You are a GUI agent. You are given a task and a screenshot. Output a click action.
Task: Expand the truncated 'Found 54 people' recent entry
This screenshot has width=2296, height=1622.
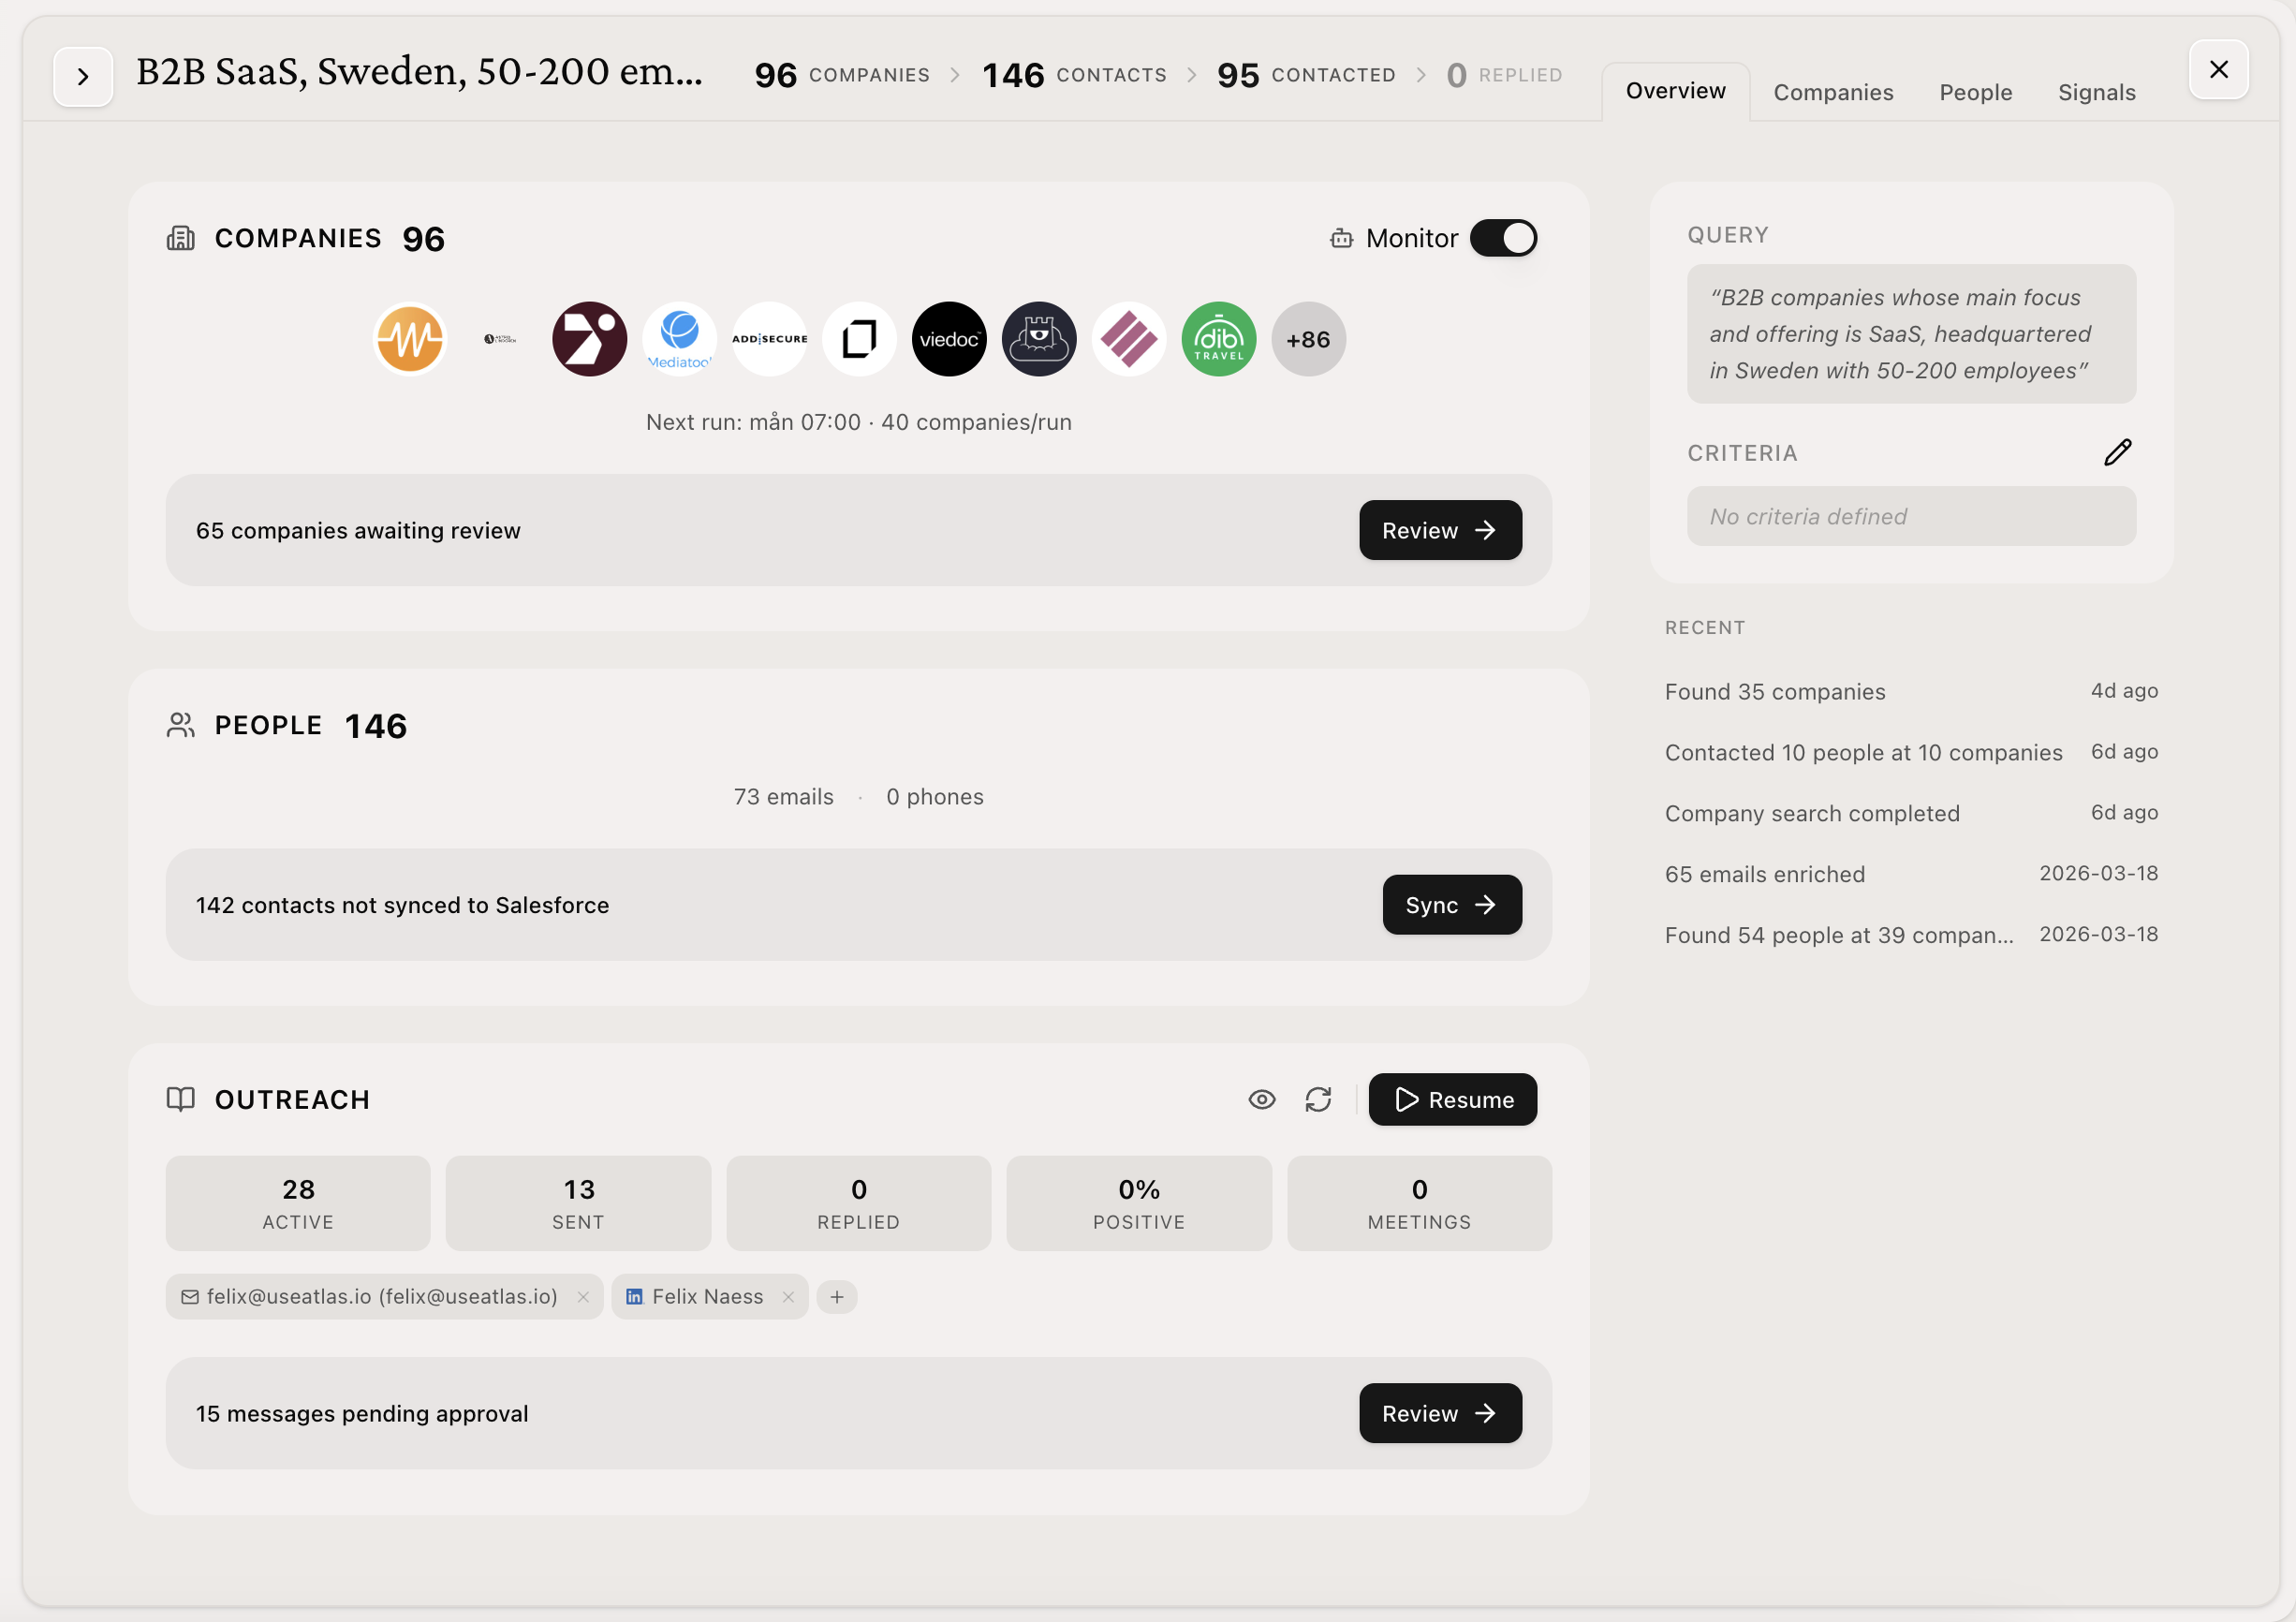click(x=1838, y=935)
